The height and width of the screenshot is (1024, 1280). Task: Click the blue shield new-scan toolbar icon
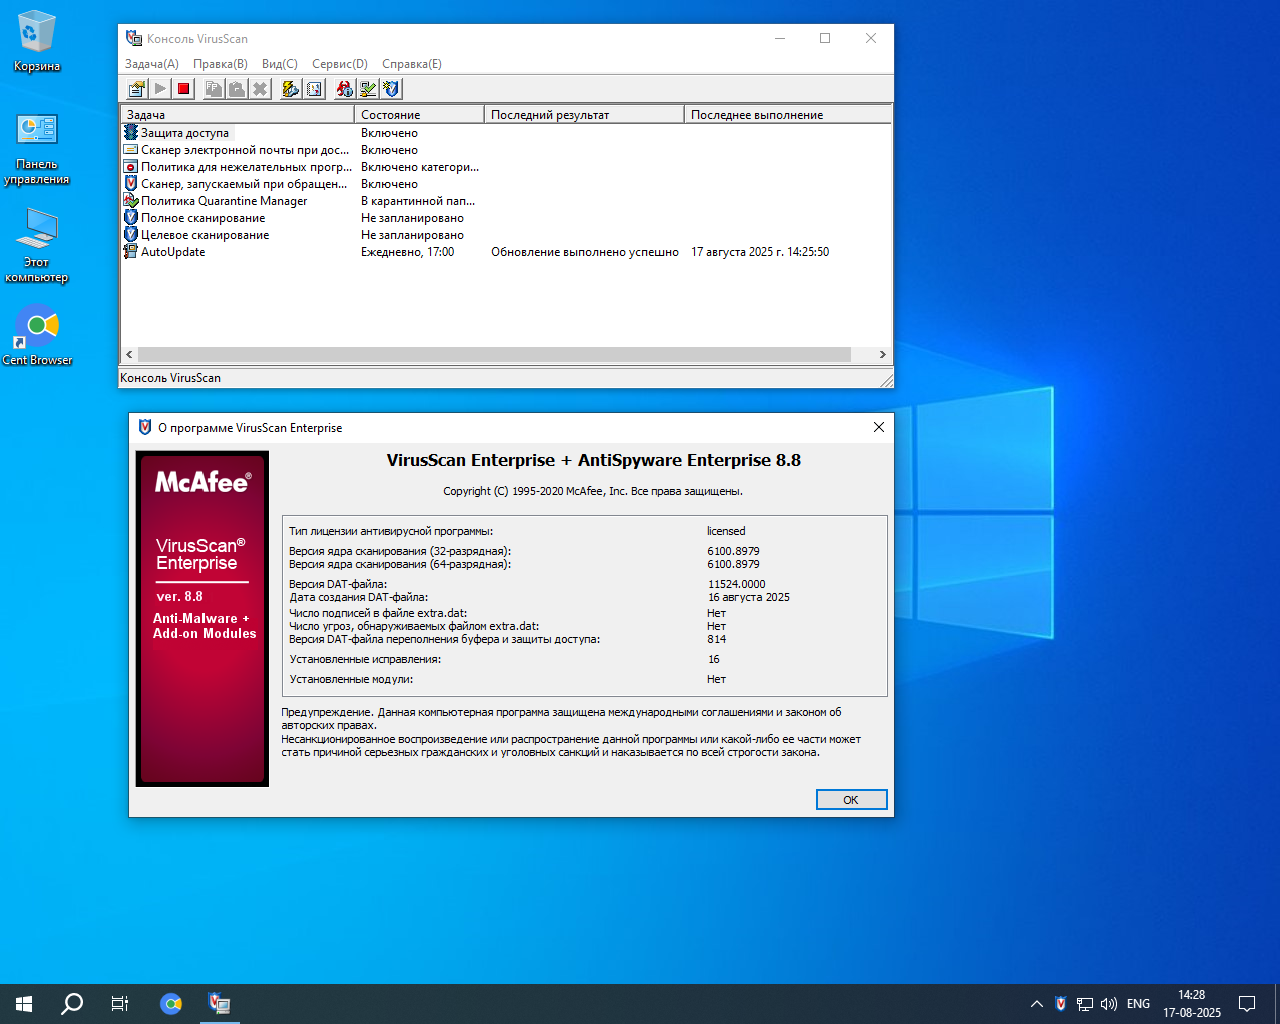(391, 89)
